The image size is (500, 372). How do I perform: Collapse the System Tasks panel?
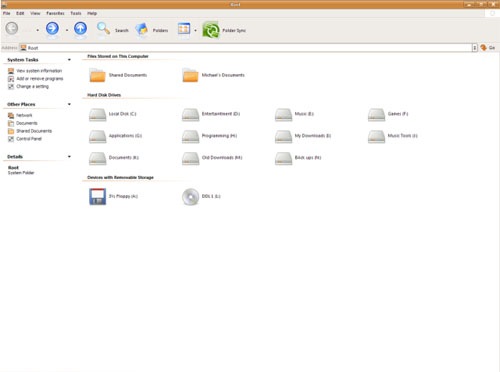click(x=69, y=60)
